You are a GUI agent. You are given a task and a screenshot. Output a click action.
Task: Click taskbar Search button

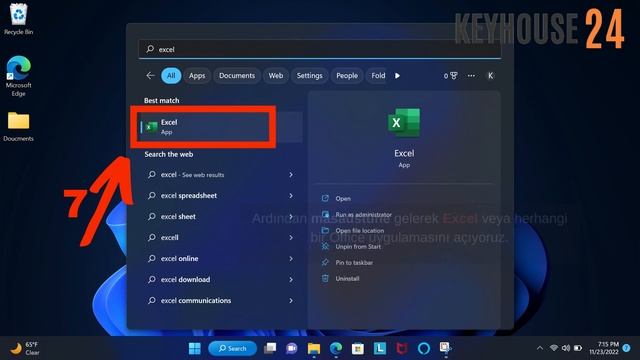(233, 349)
